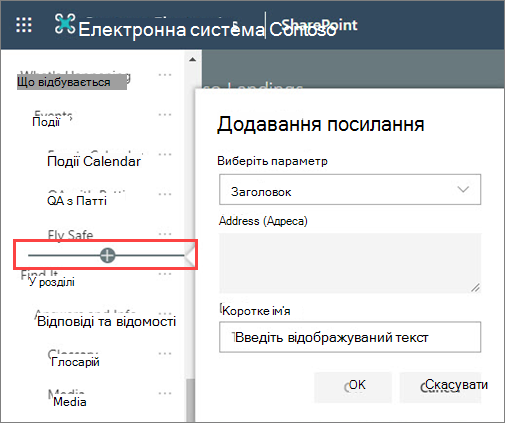505x423 pixels.
Task: Open ellipsis menu for Що відбувається
Action: coord(165,75)
